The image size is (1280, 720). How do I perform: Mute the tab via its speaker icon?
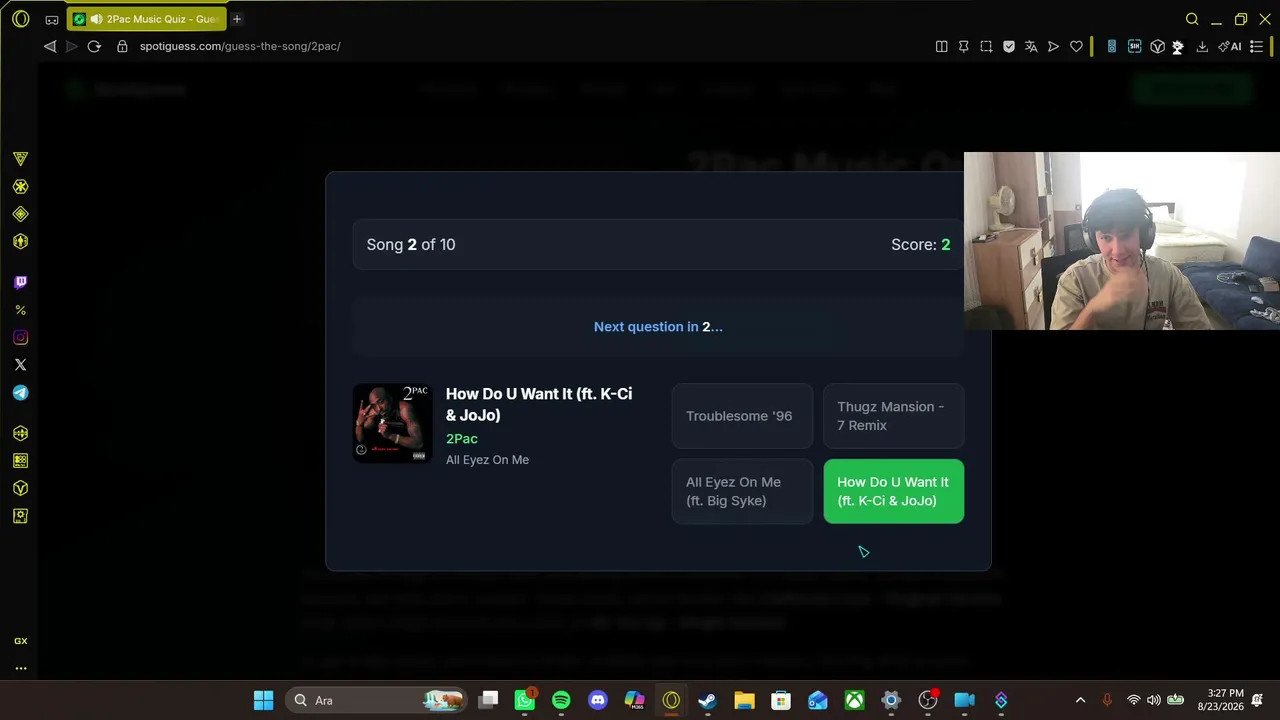(96, 19)
